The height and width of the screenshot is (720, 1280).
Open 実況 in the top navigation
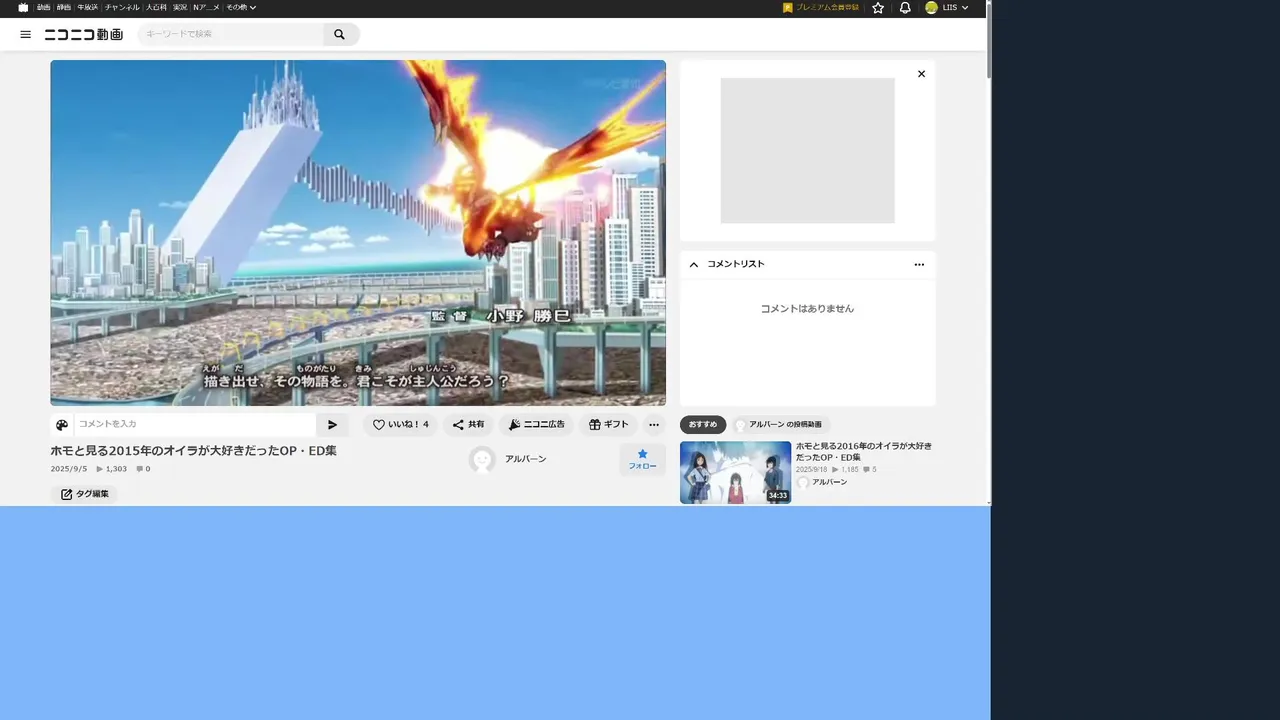click(180, 7)
